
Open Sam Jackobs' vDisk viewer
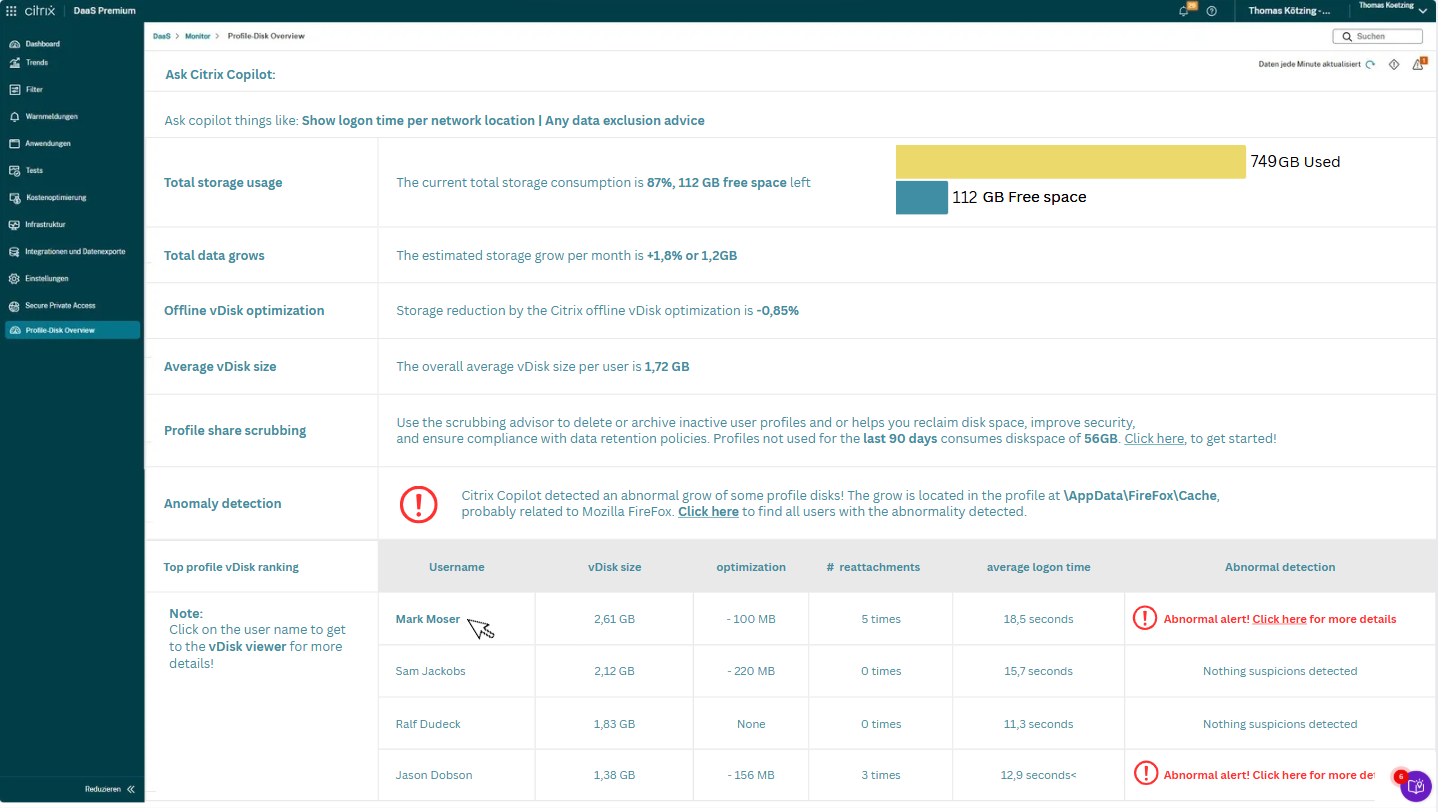431,671
